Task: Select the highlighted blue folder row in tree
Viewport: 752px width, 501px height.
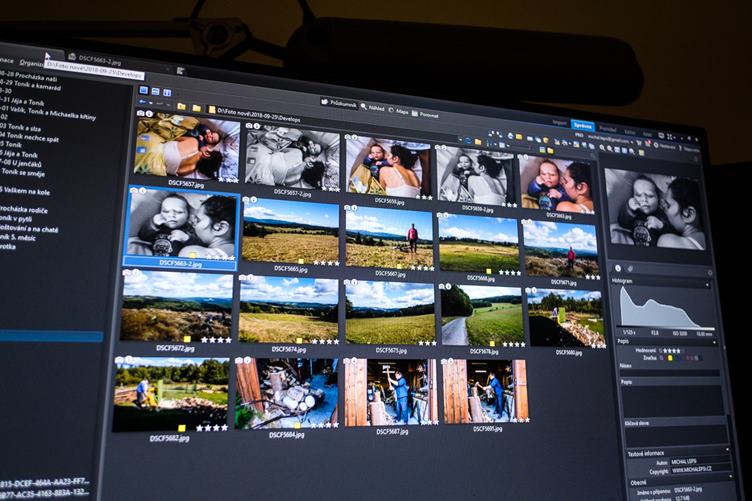Action: [51, 336]
